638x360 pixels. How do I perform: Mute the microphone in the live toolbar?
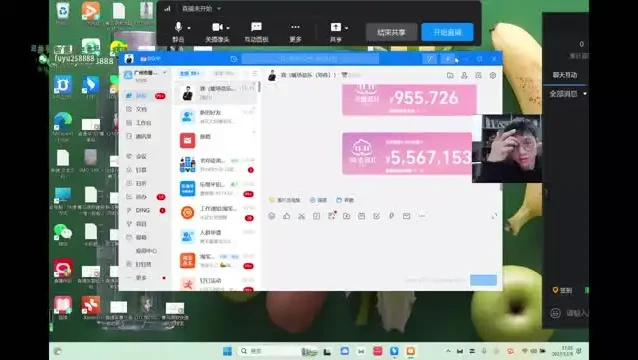(178, 27)
